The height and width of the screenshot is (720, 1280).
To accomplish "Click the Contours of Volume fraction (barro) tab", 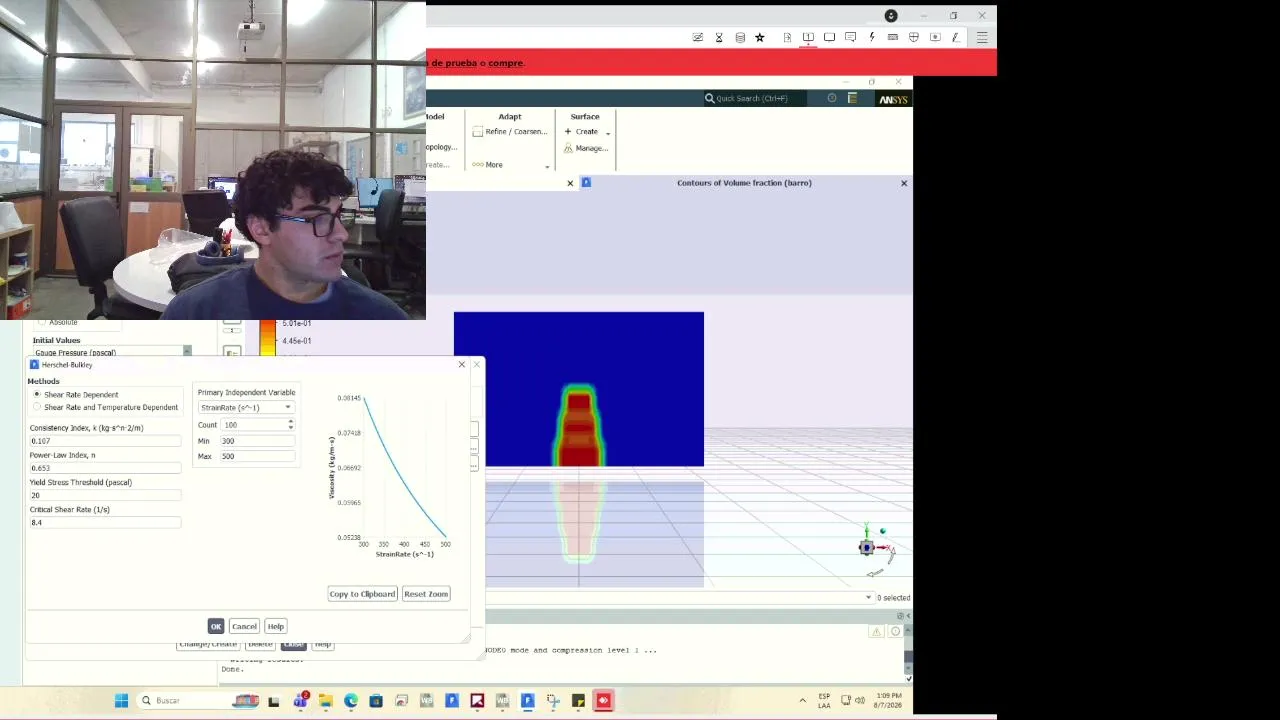I will [744, 183].
